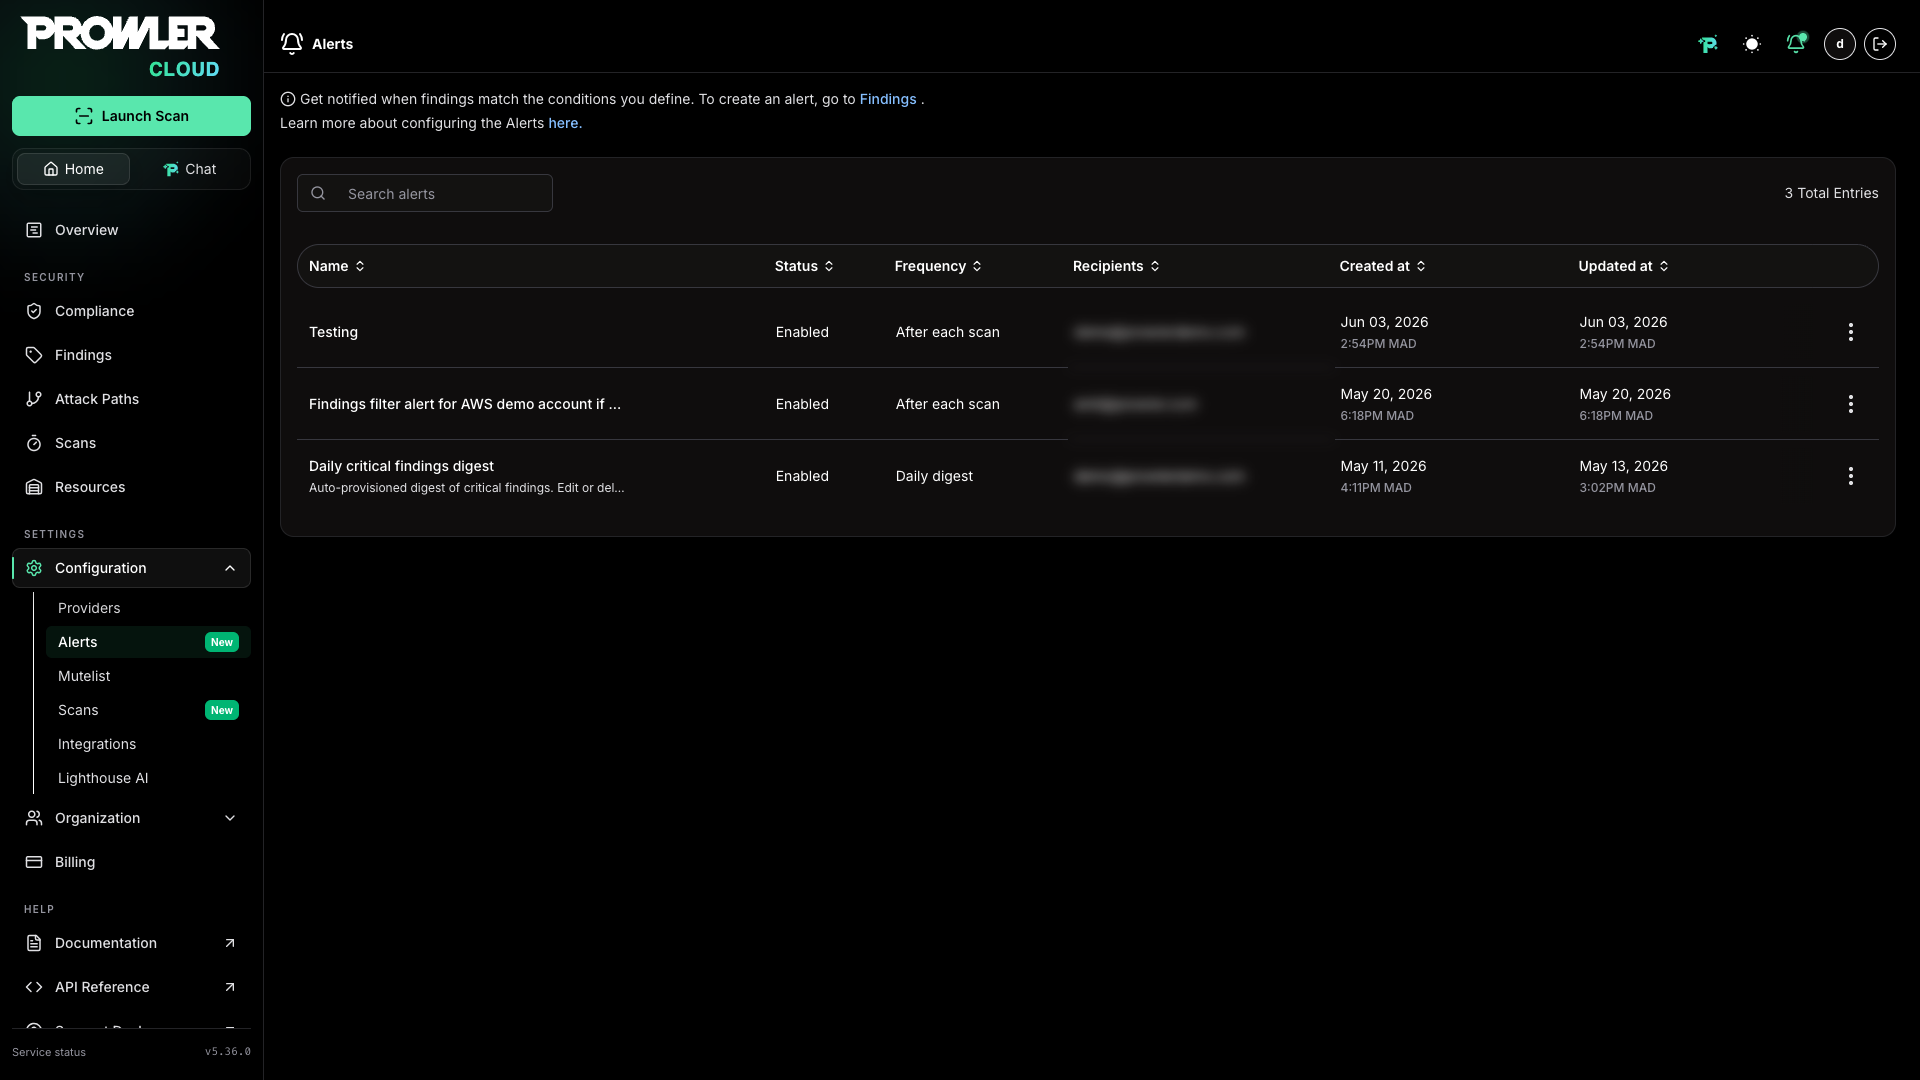Click the search magnifier icon
Screen dimensions: 1920x1080
(x=318, y=193)
